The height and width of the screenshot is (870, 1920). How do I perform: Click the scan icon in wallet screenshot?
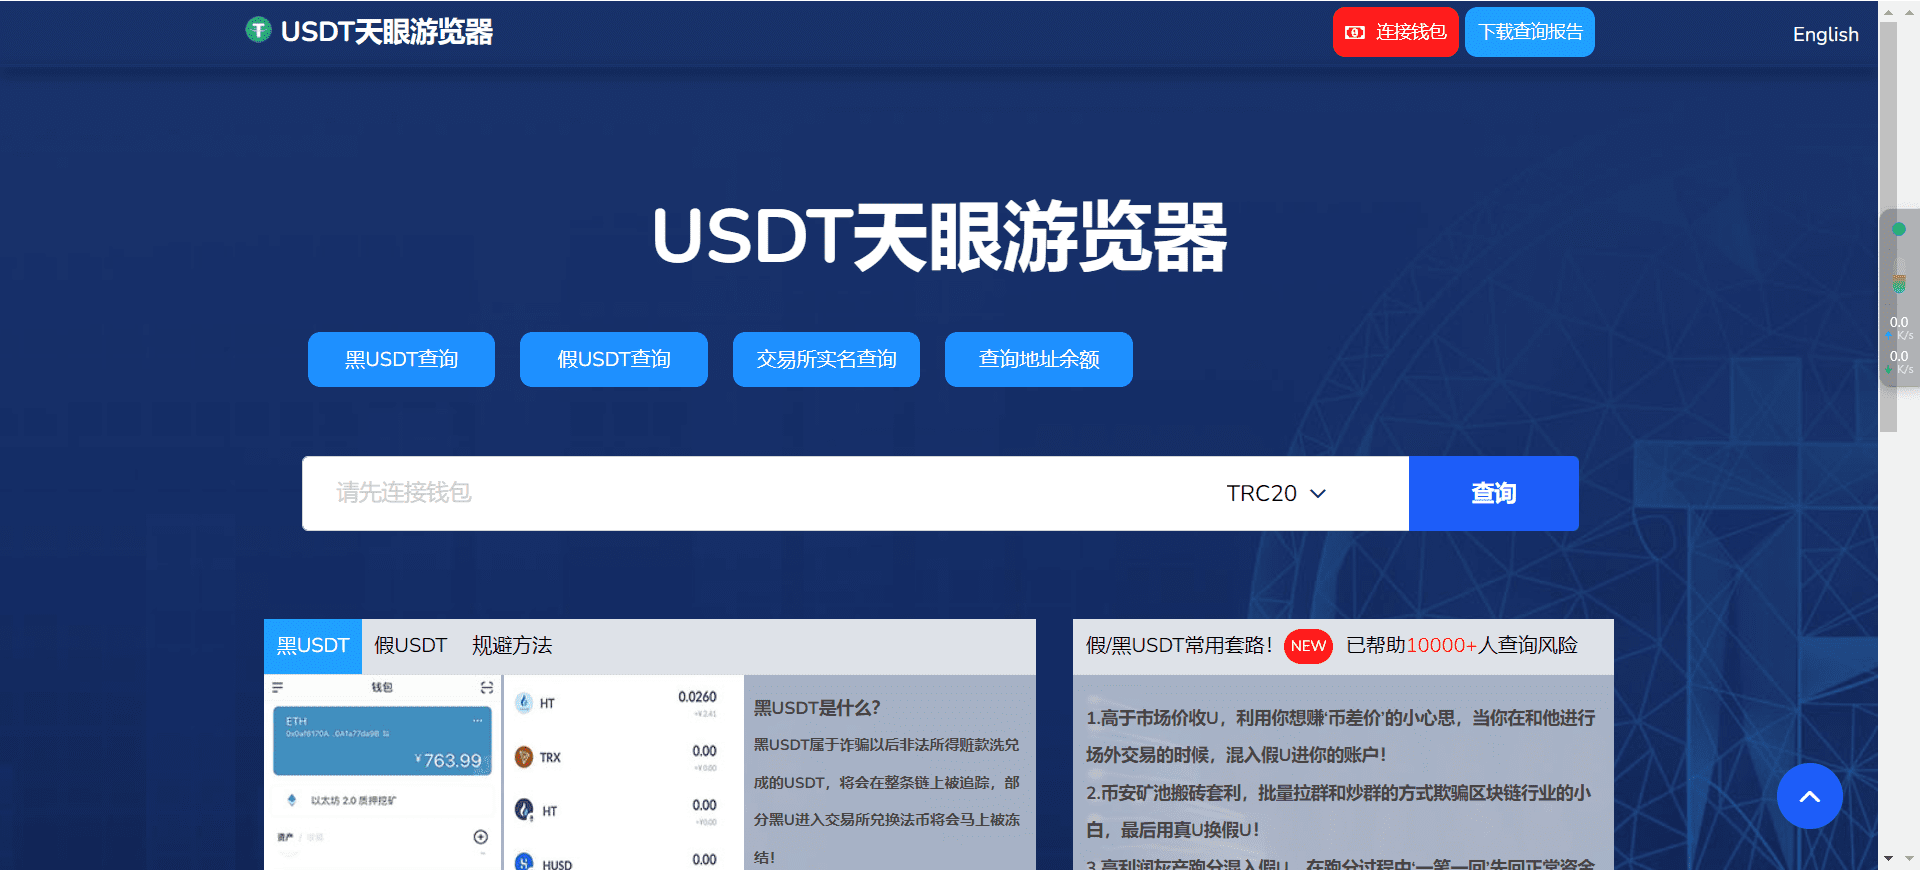tap(487, 687)
